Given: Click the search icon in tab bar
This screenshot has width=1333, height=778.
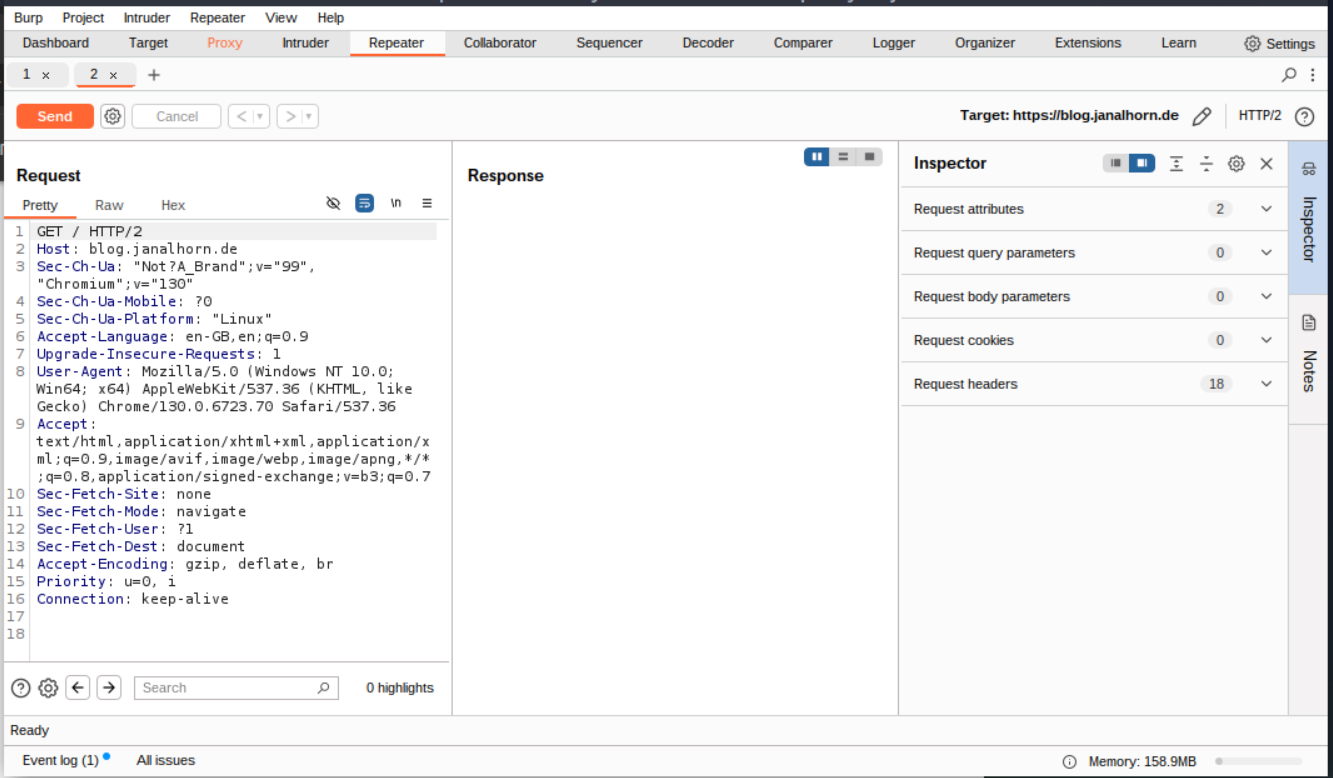Looking at the screenshot, I should pyautogui.click(x=1289, y=75).
